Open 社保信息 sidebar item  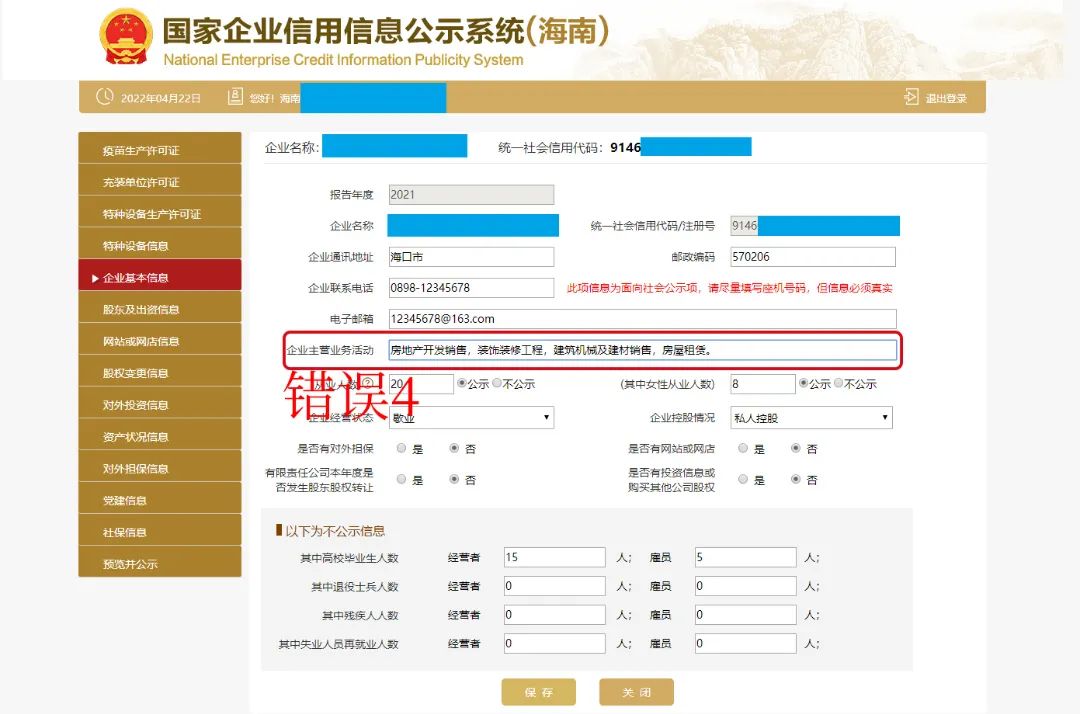[x=160, y=532]
